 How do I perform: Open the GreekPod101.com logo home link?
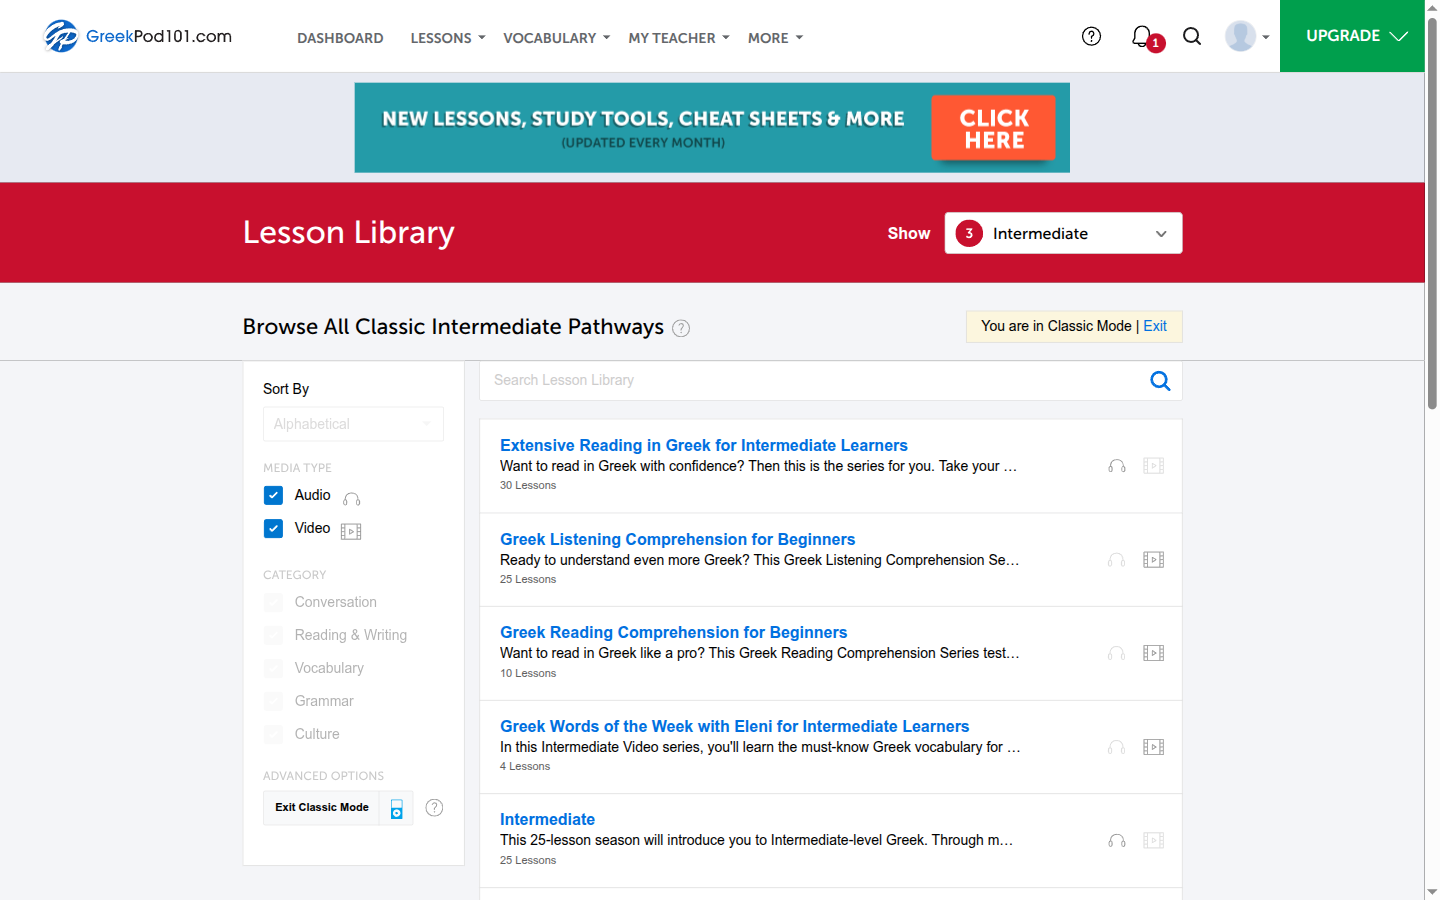coord(138,36)
